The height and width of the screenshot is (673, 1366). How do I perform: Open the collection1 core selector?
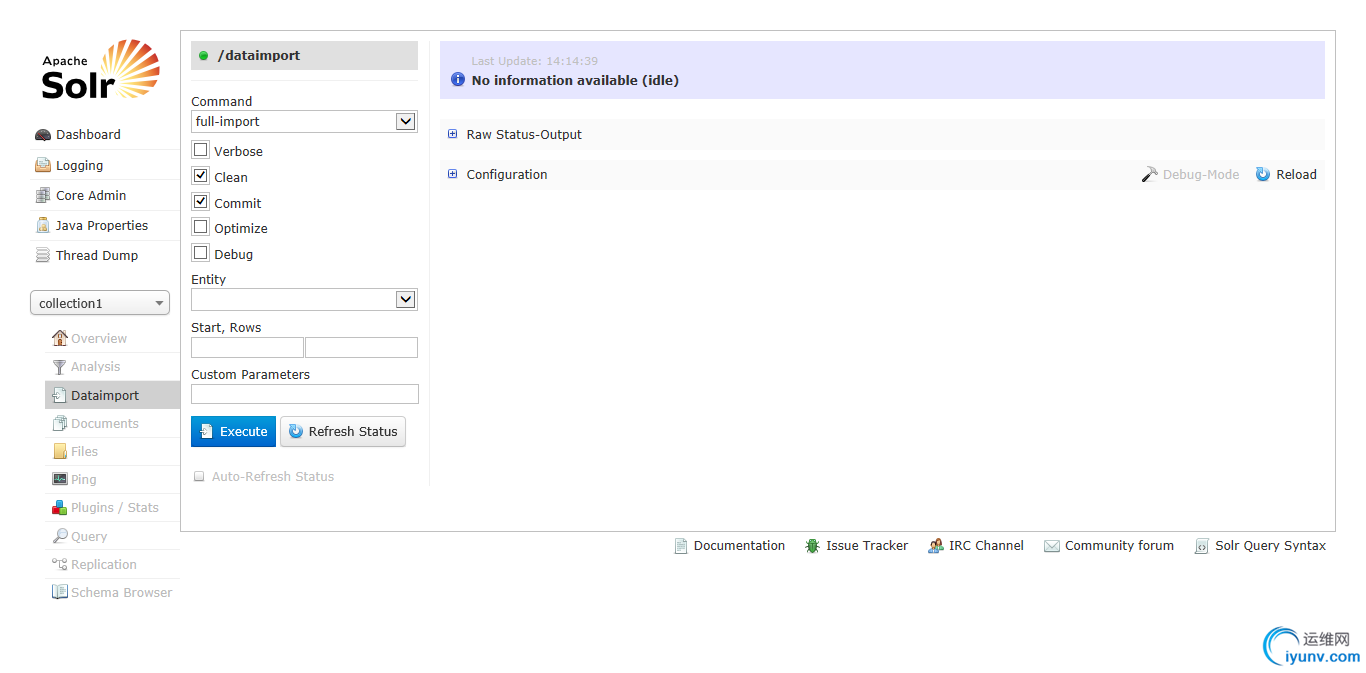pyautogui.click(x=100, y=303)
